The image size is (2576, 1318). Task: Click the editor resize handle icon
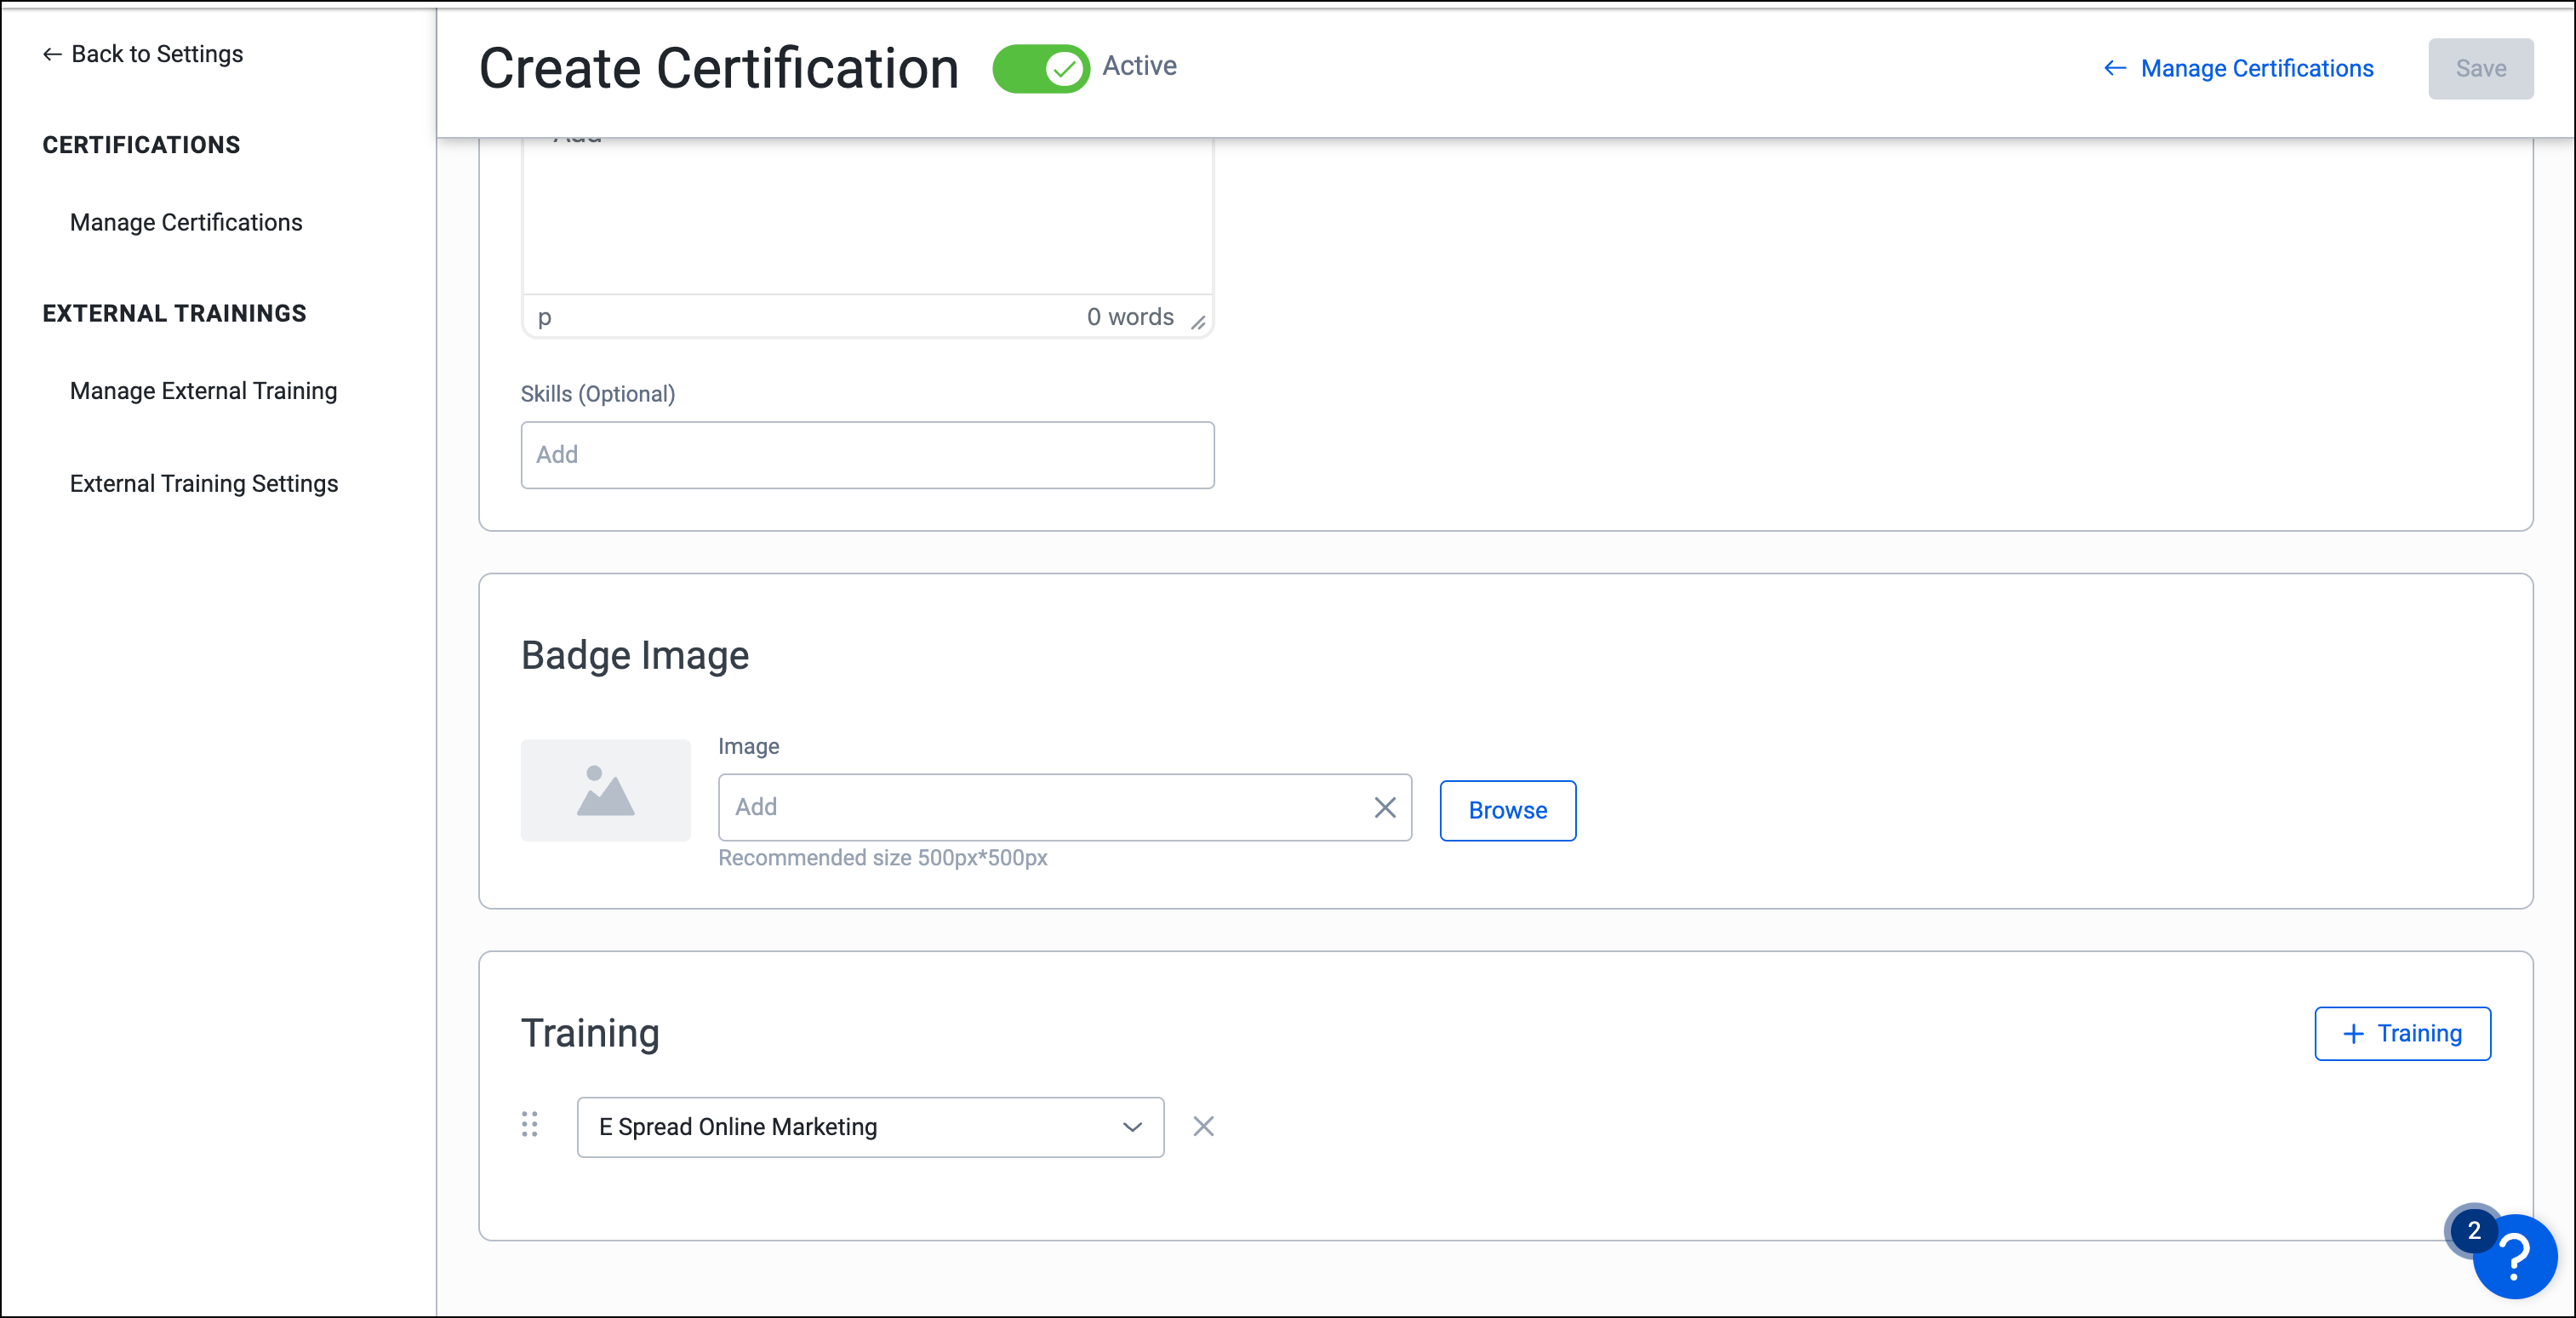pyautogui.click(x=1198, y=322)
